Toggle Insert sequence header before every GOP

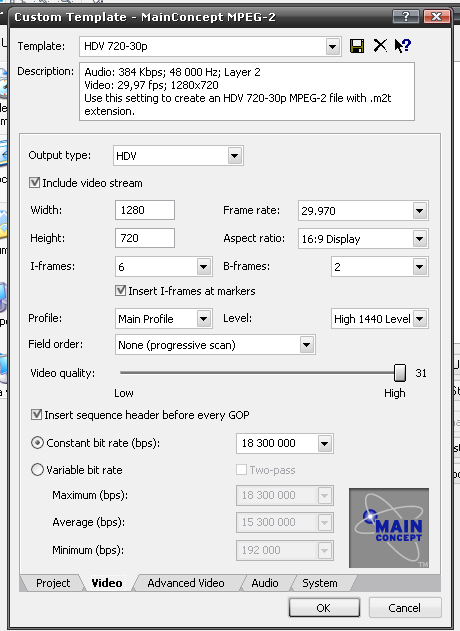click(37, 414)
